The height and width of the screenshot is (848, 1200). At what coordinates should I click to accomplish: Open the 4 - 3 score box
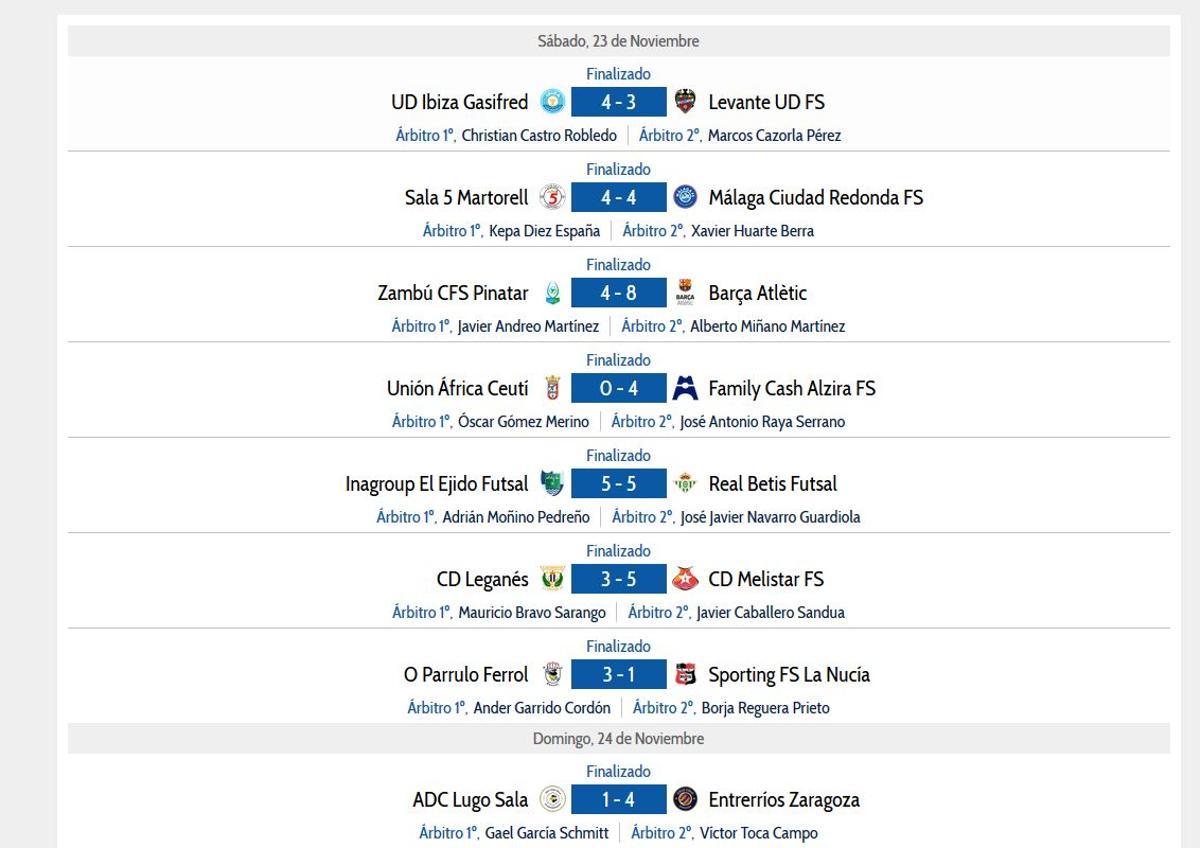(618, 102)
